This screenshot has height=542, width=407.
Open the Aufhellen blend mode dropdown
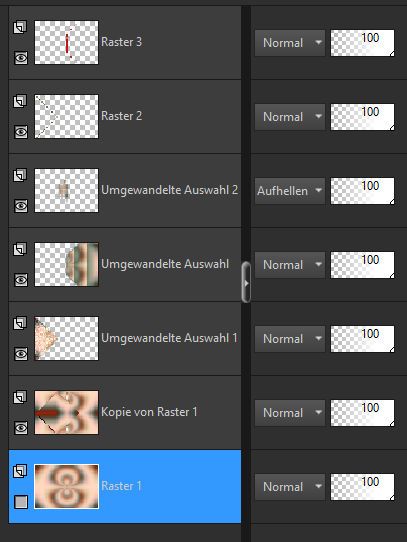click(290, 191)
